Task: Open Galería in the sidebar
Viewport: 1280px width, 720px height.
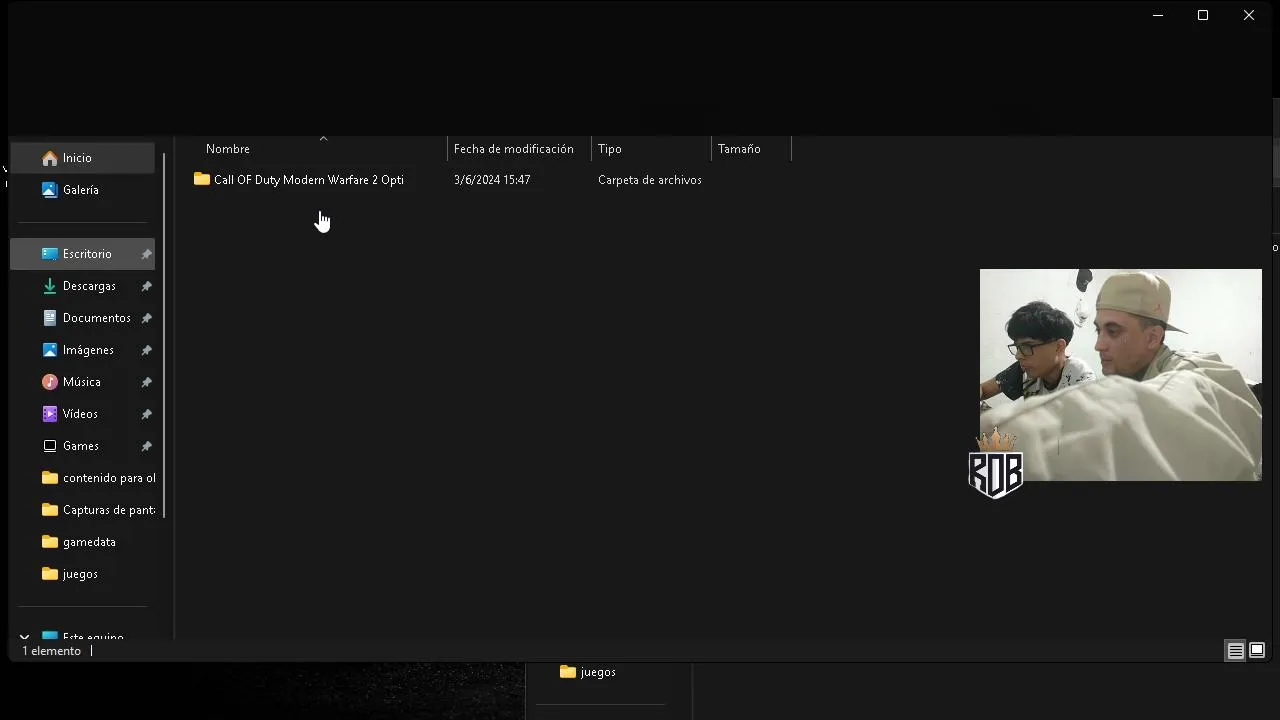Action: [83, 190]
